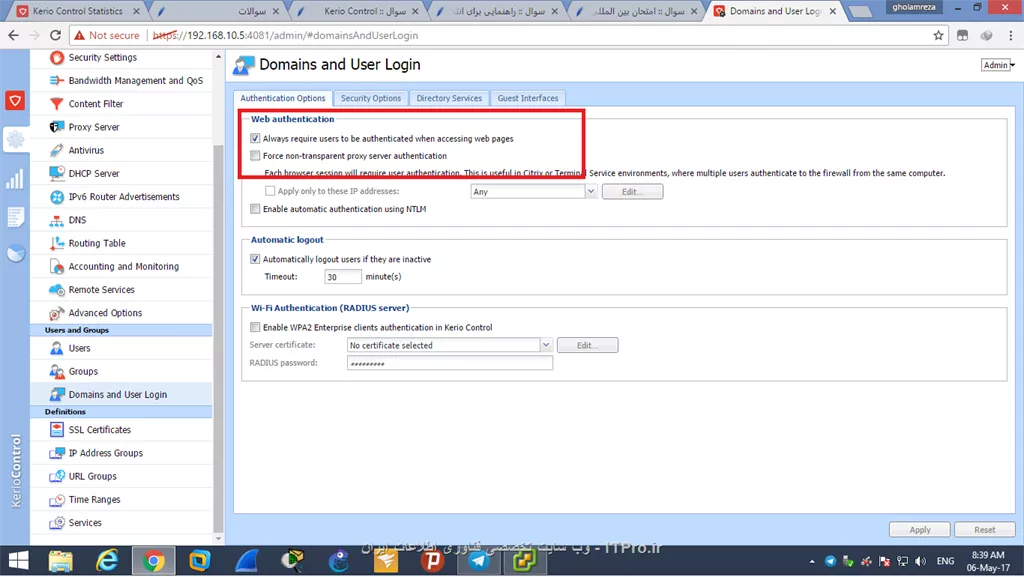Screen dimensions: 1024x577
Task: Open Telegram from the taskbar
Action: point(479,561)
